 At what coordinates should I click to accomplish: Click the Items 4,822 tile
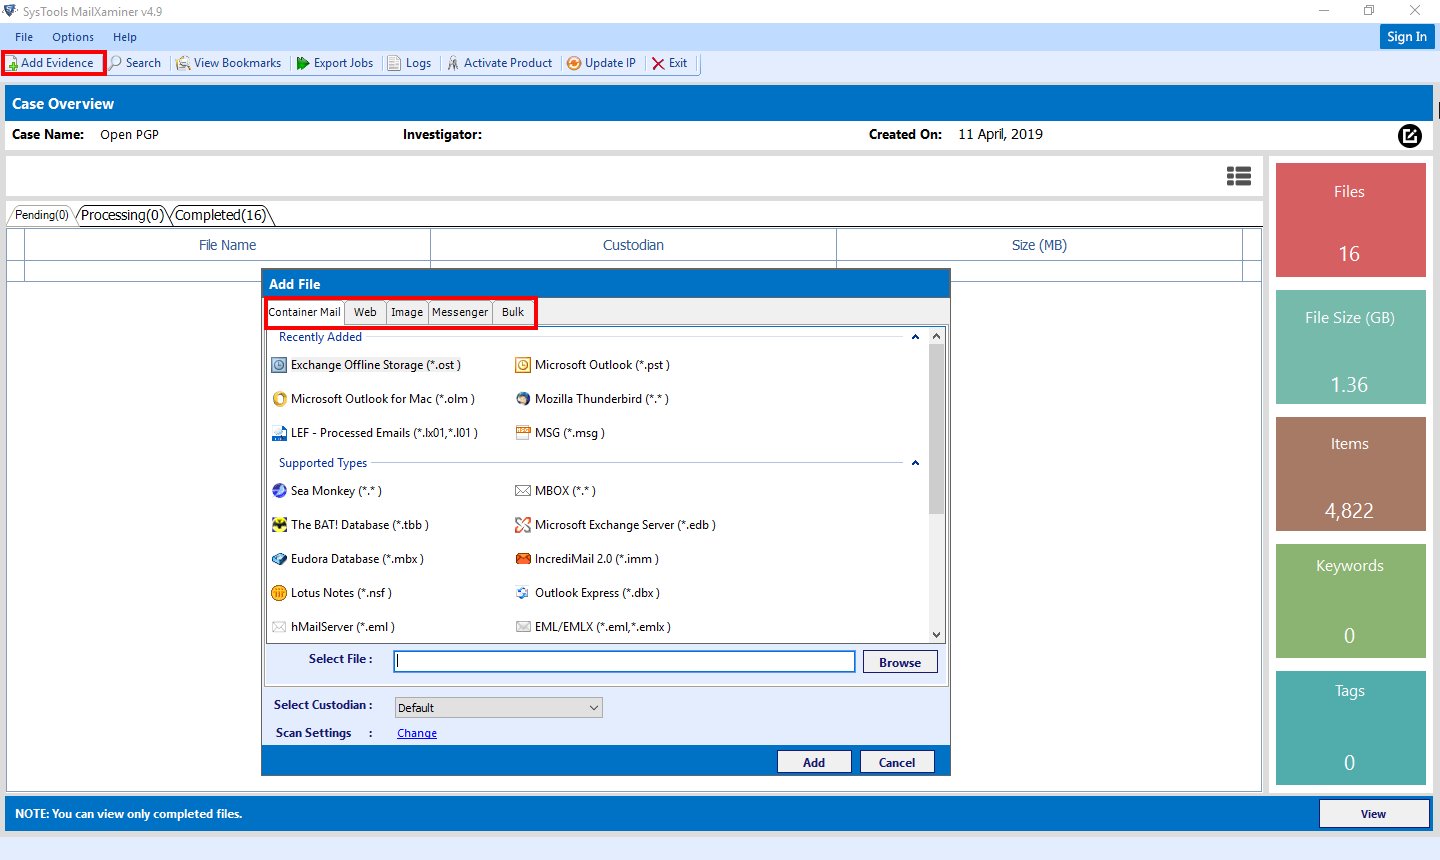tap(1350, 474)
